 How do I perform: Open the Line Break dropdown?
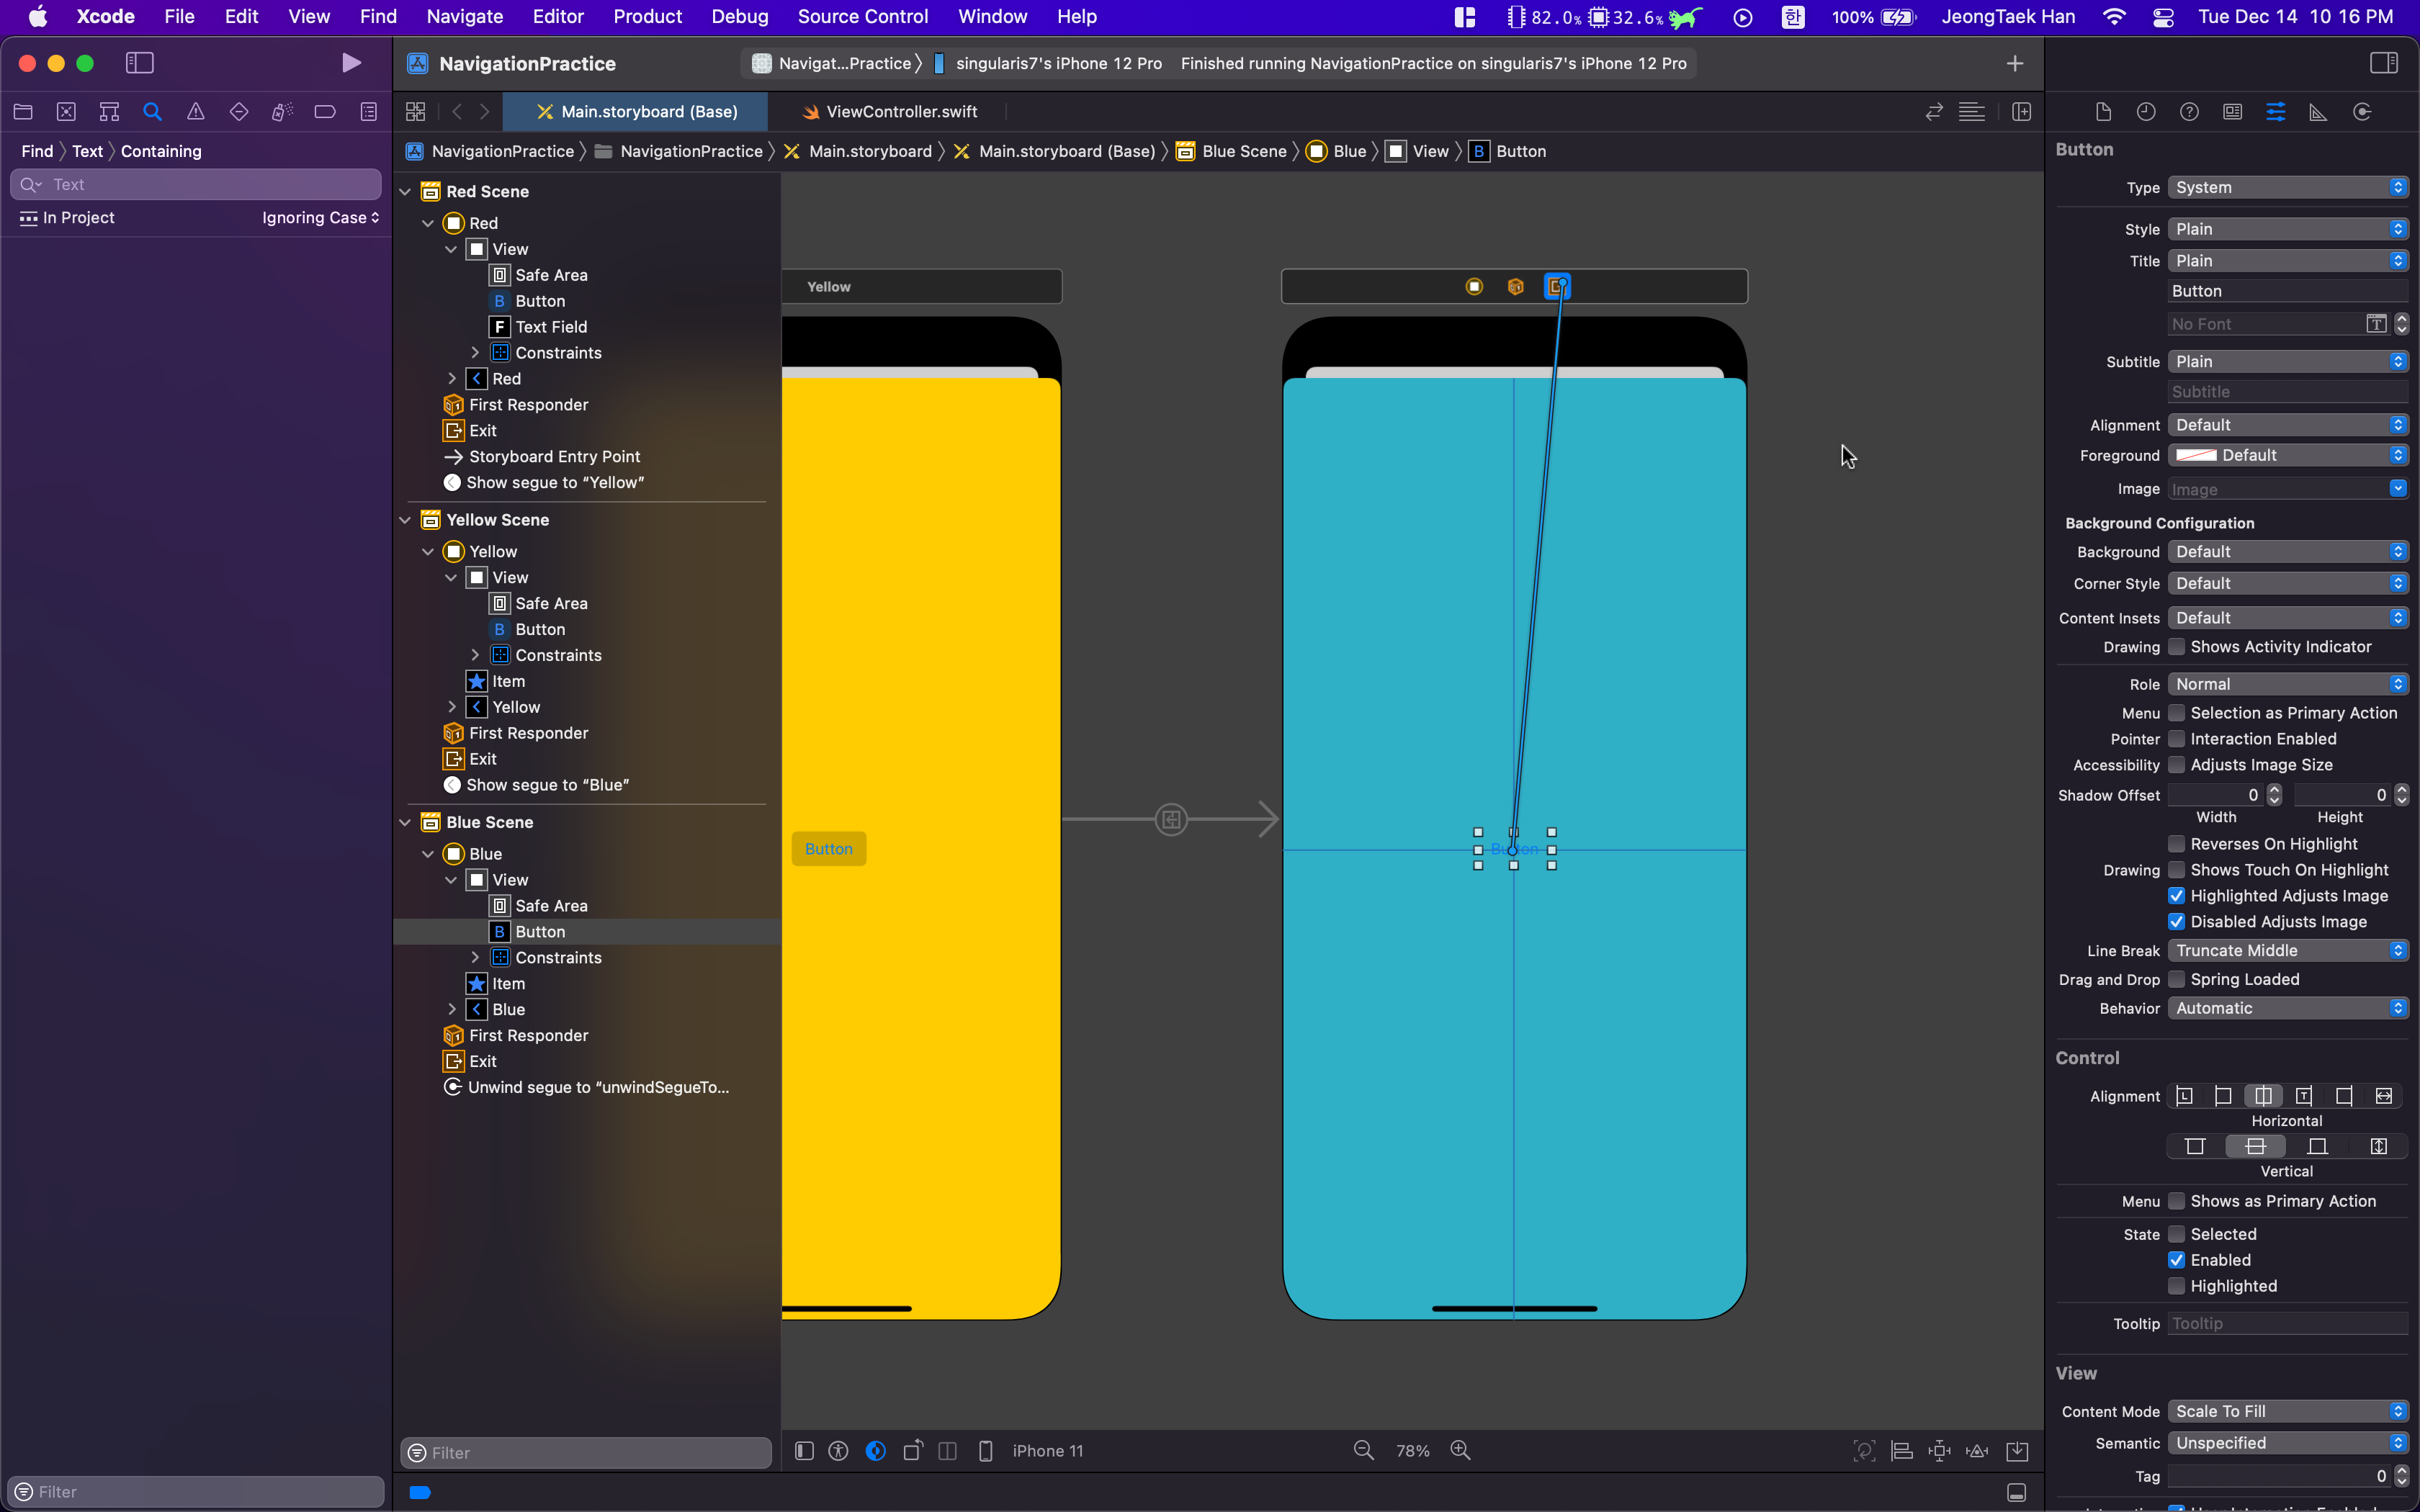pos(2288,950)
